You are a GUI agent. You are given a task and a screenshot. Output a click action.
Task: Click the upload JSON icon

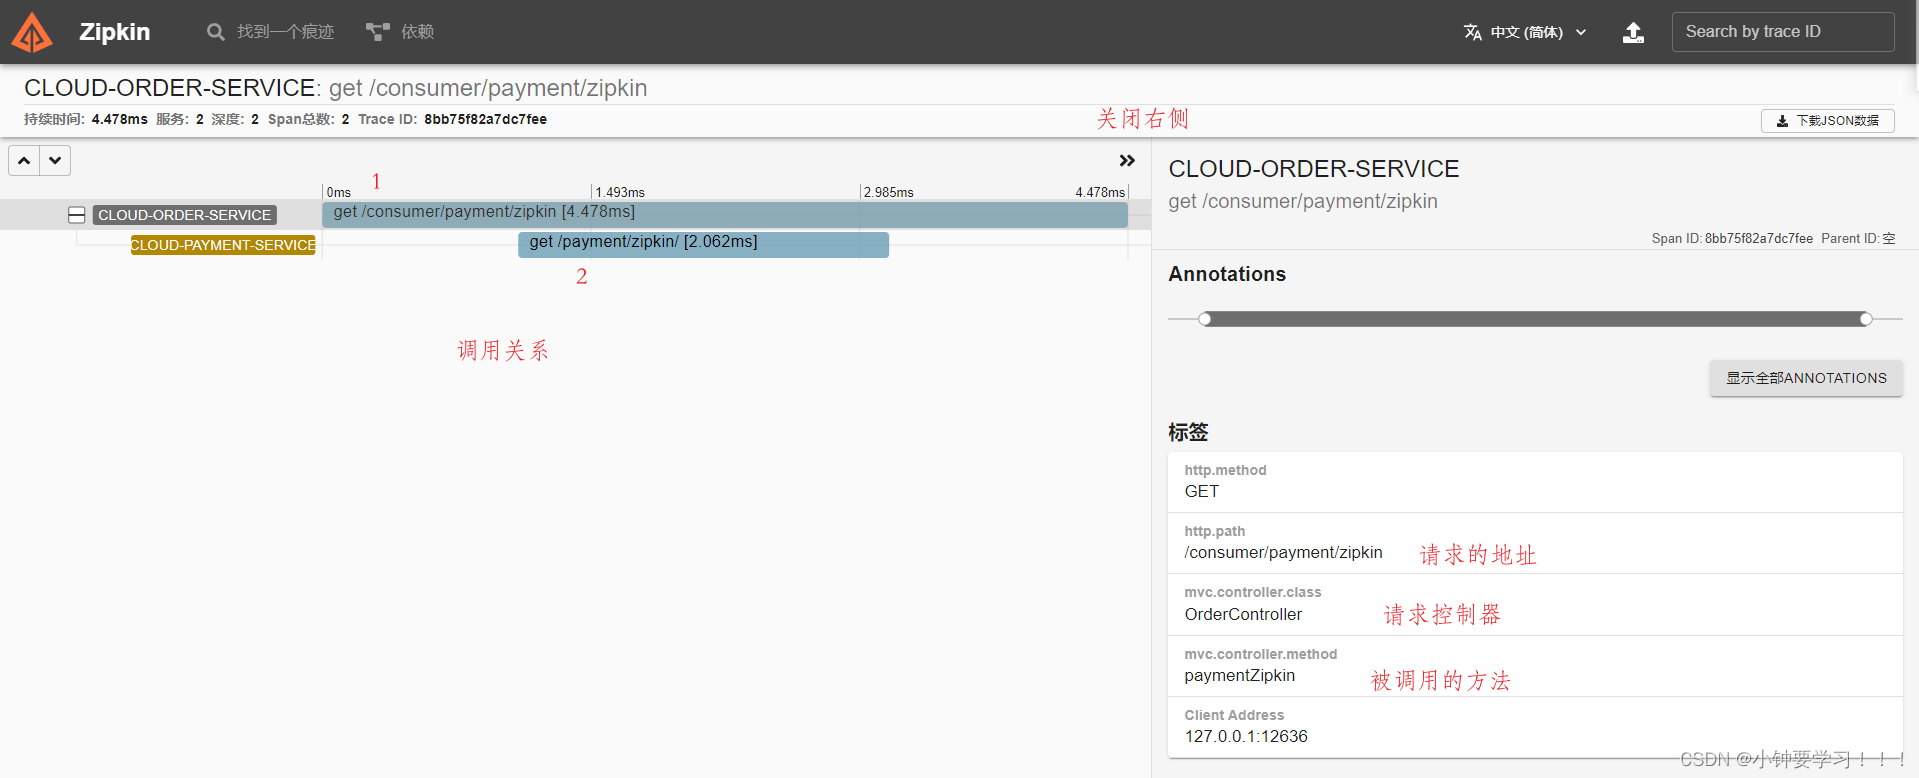(1633, 32)
